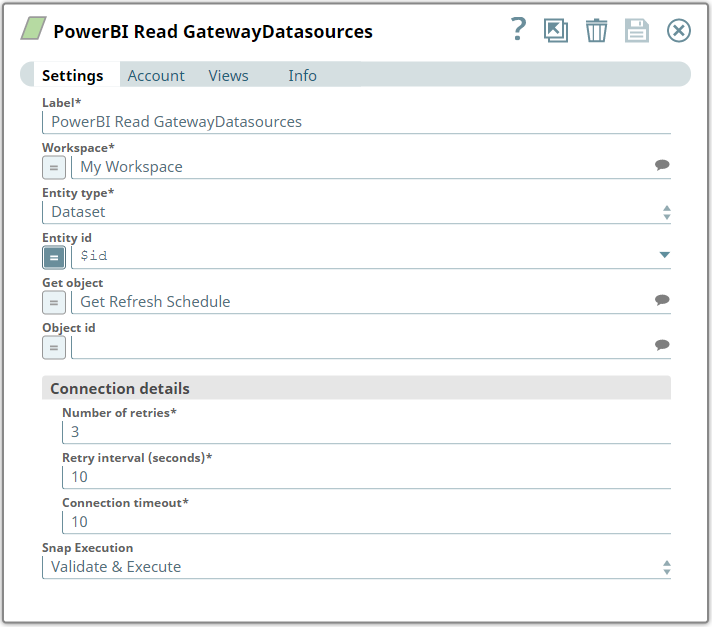Toggle expression mode for Object id

click(x=54, y=348)
